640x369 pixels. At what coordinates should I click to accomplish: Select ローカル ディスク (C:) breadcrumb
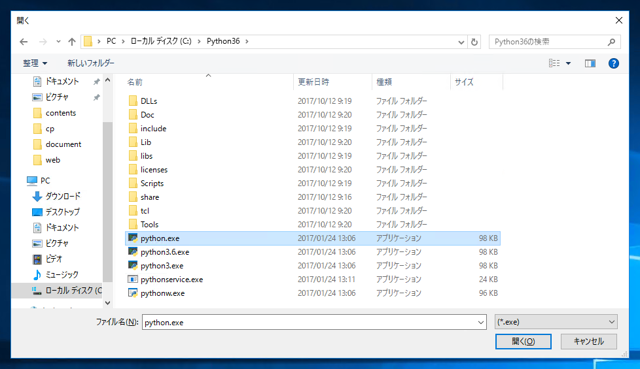pos(161,41)
